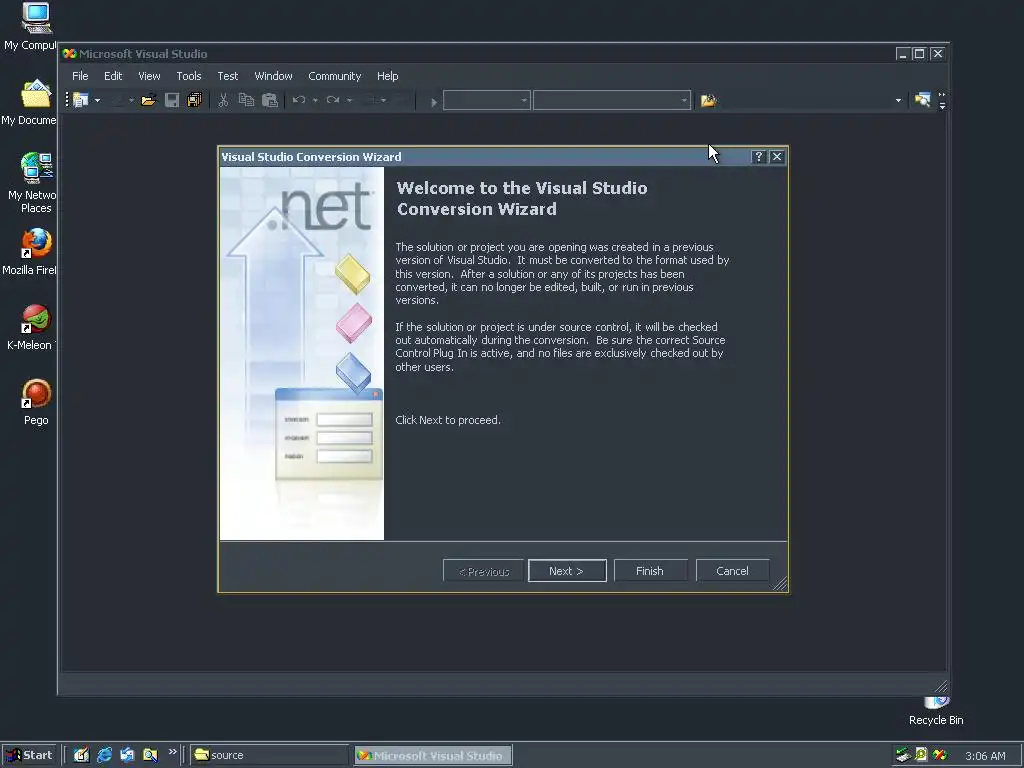The image size is (1024, 768).
Task: Click the .net wizard banner image
Action: (x=302, y=353)
